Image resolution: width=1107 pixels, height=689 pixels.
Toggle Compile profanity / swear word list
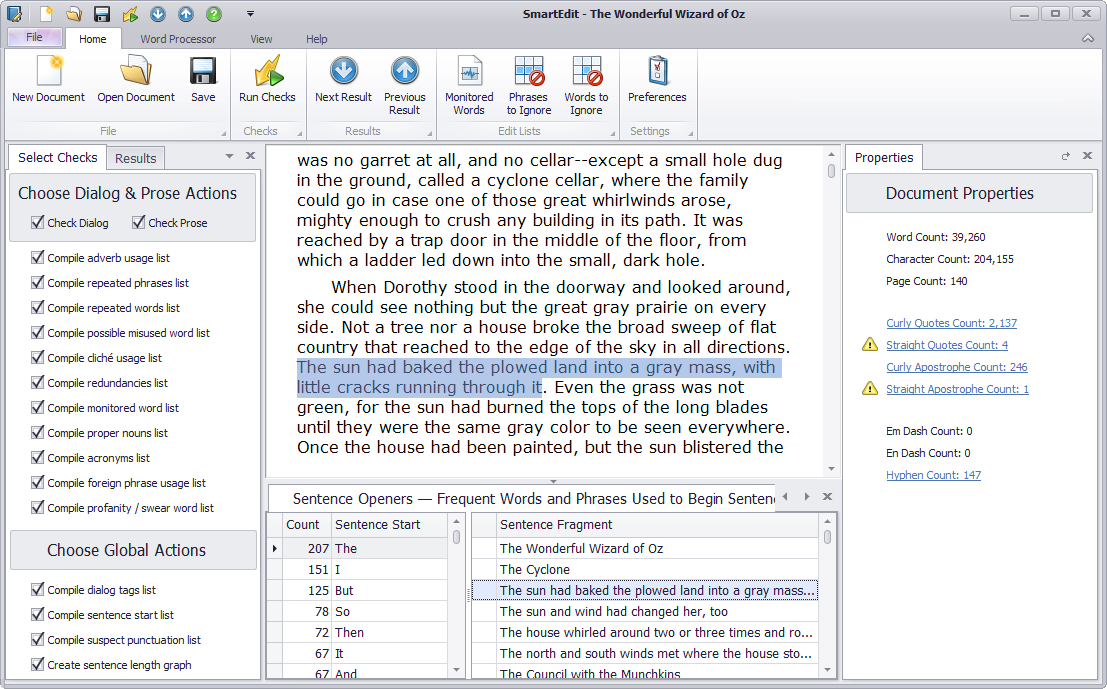[37, 507]
